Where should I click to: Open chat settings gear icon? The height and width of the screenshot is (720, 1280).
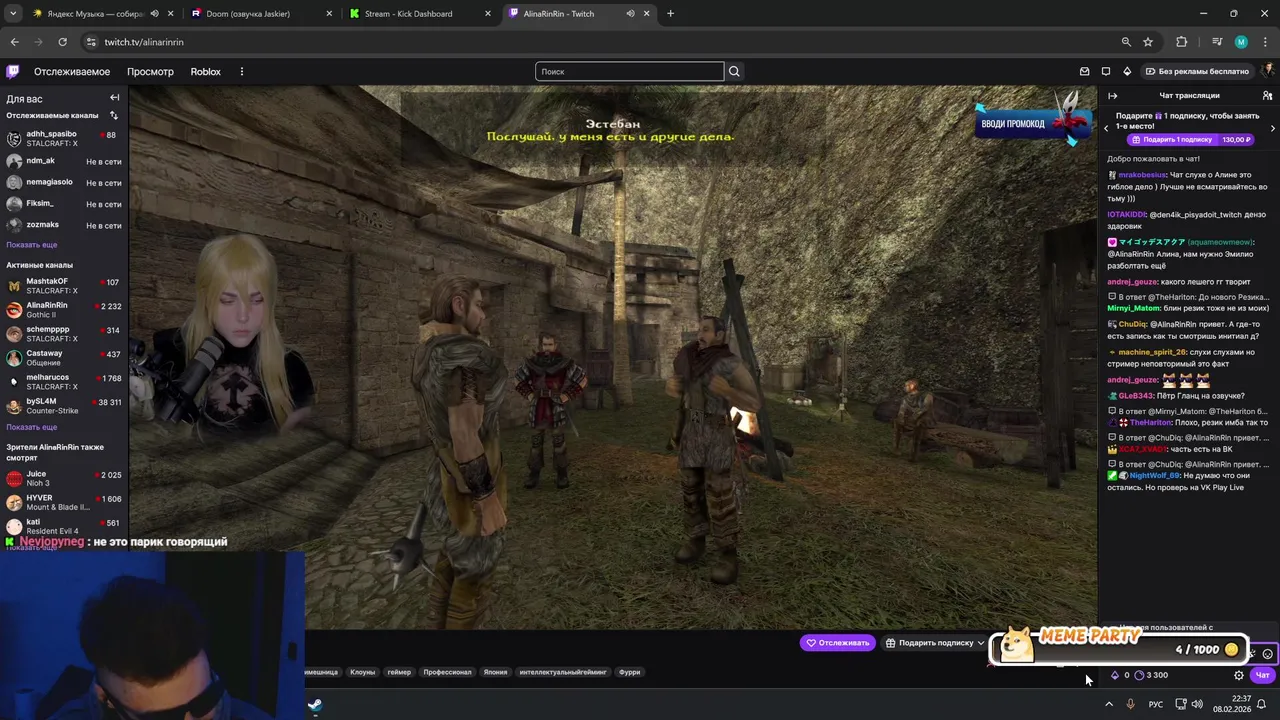click(1239, 675)
